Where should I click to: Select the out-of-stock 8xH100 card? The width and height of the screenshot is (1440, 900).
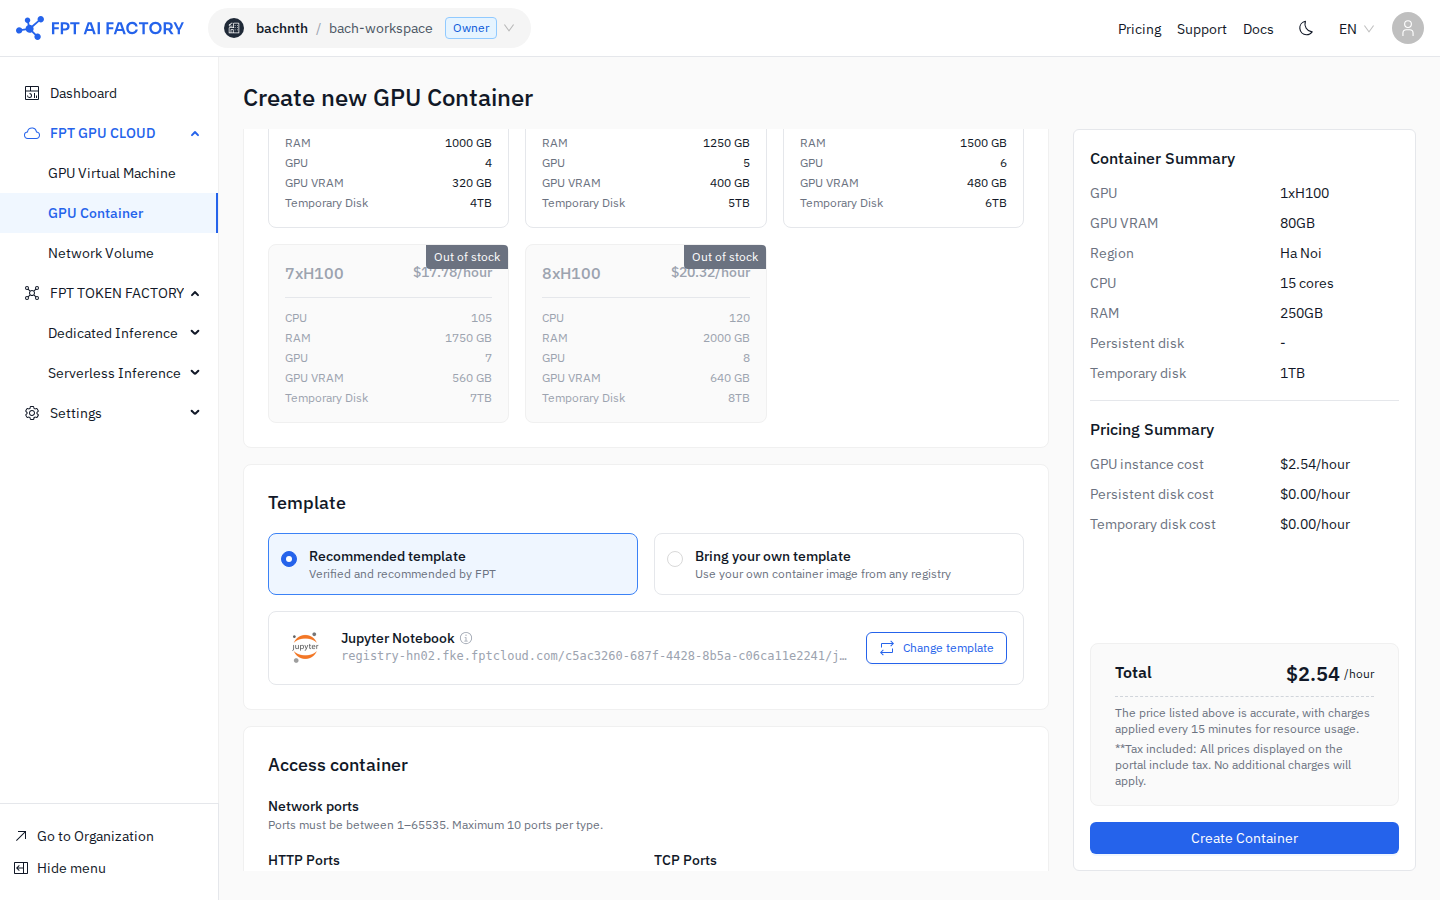coord(646,334)
